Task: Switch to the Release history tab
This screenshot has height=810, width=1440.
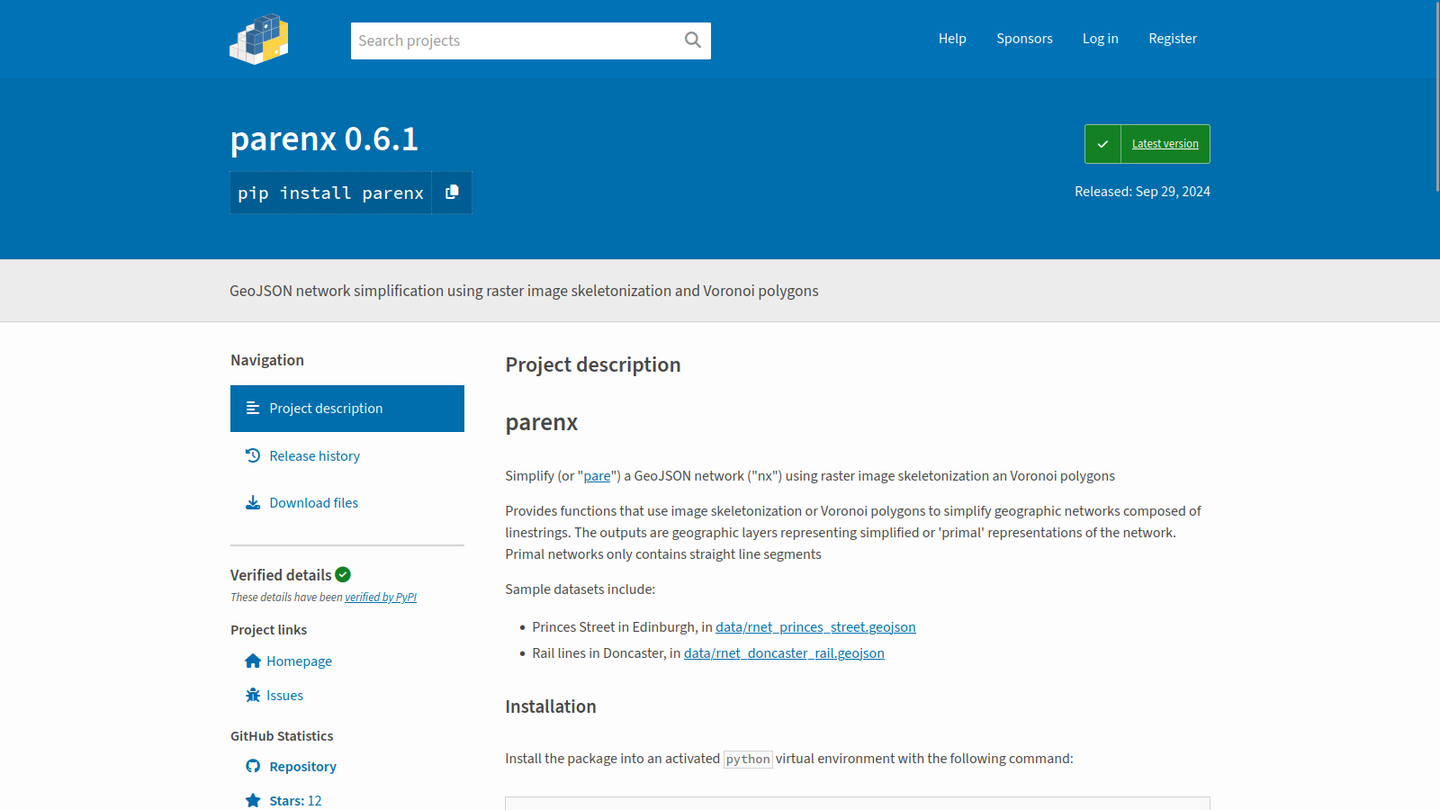Action: coord(314,456)
